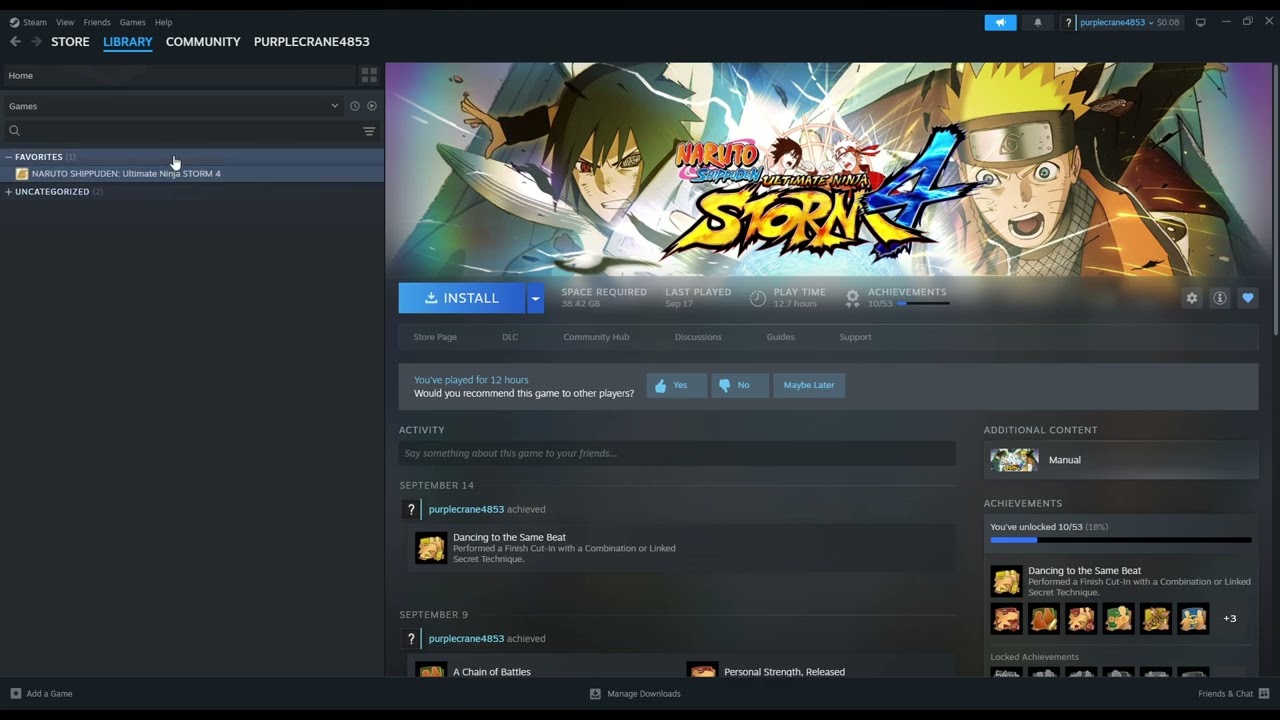Show recent games clock filter
Viewport: 1280px width, 720px height.
click(354, 106)
